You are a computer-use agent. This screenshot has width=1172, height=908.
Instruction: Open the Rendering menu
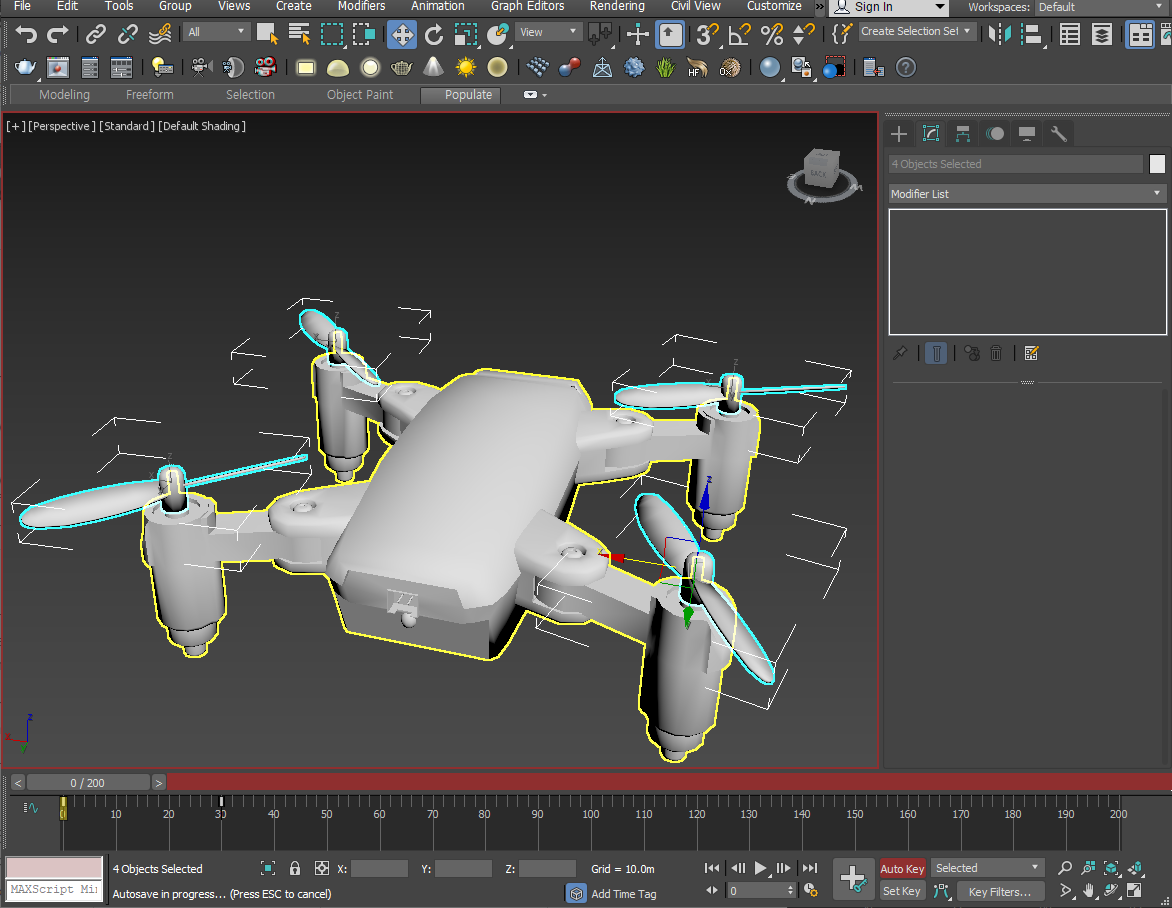coord(617,6)
